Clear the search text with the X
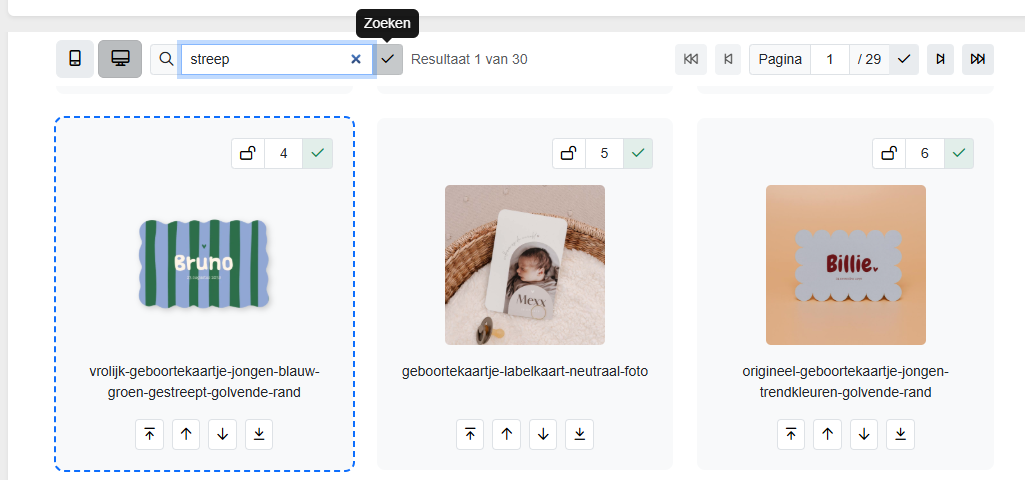Viewport: 1025px width, 480px height. coord(356,59)
